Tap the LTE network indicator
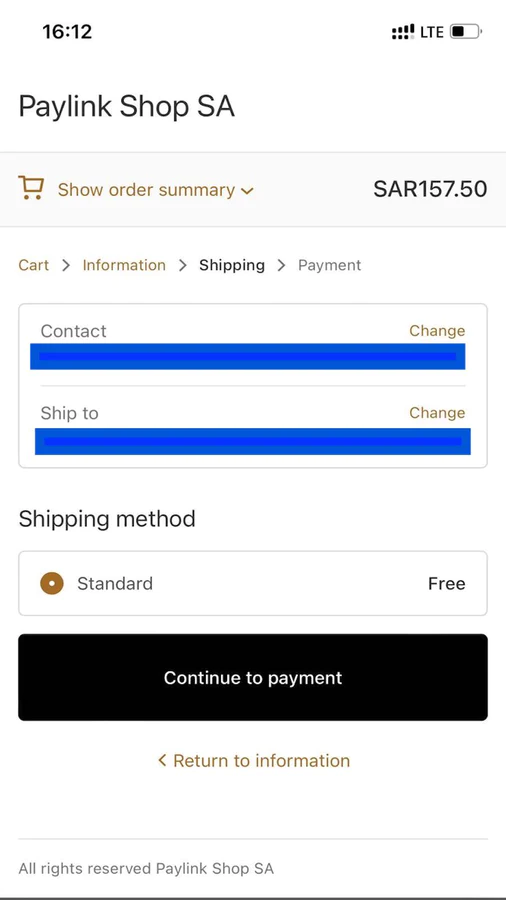 click(x=431, y=32)
